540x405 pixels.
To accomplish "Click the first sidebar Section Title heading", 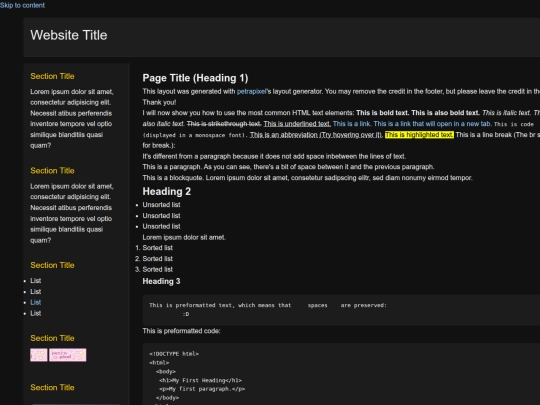I will point(52,76).
